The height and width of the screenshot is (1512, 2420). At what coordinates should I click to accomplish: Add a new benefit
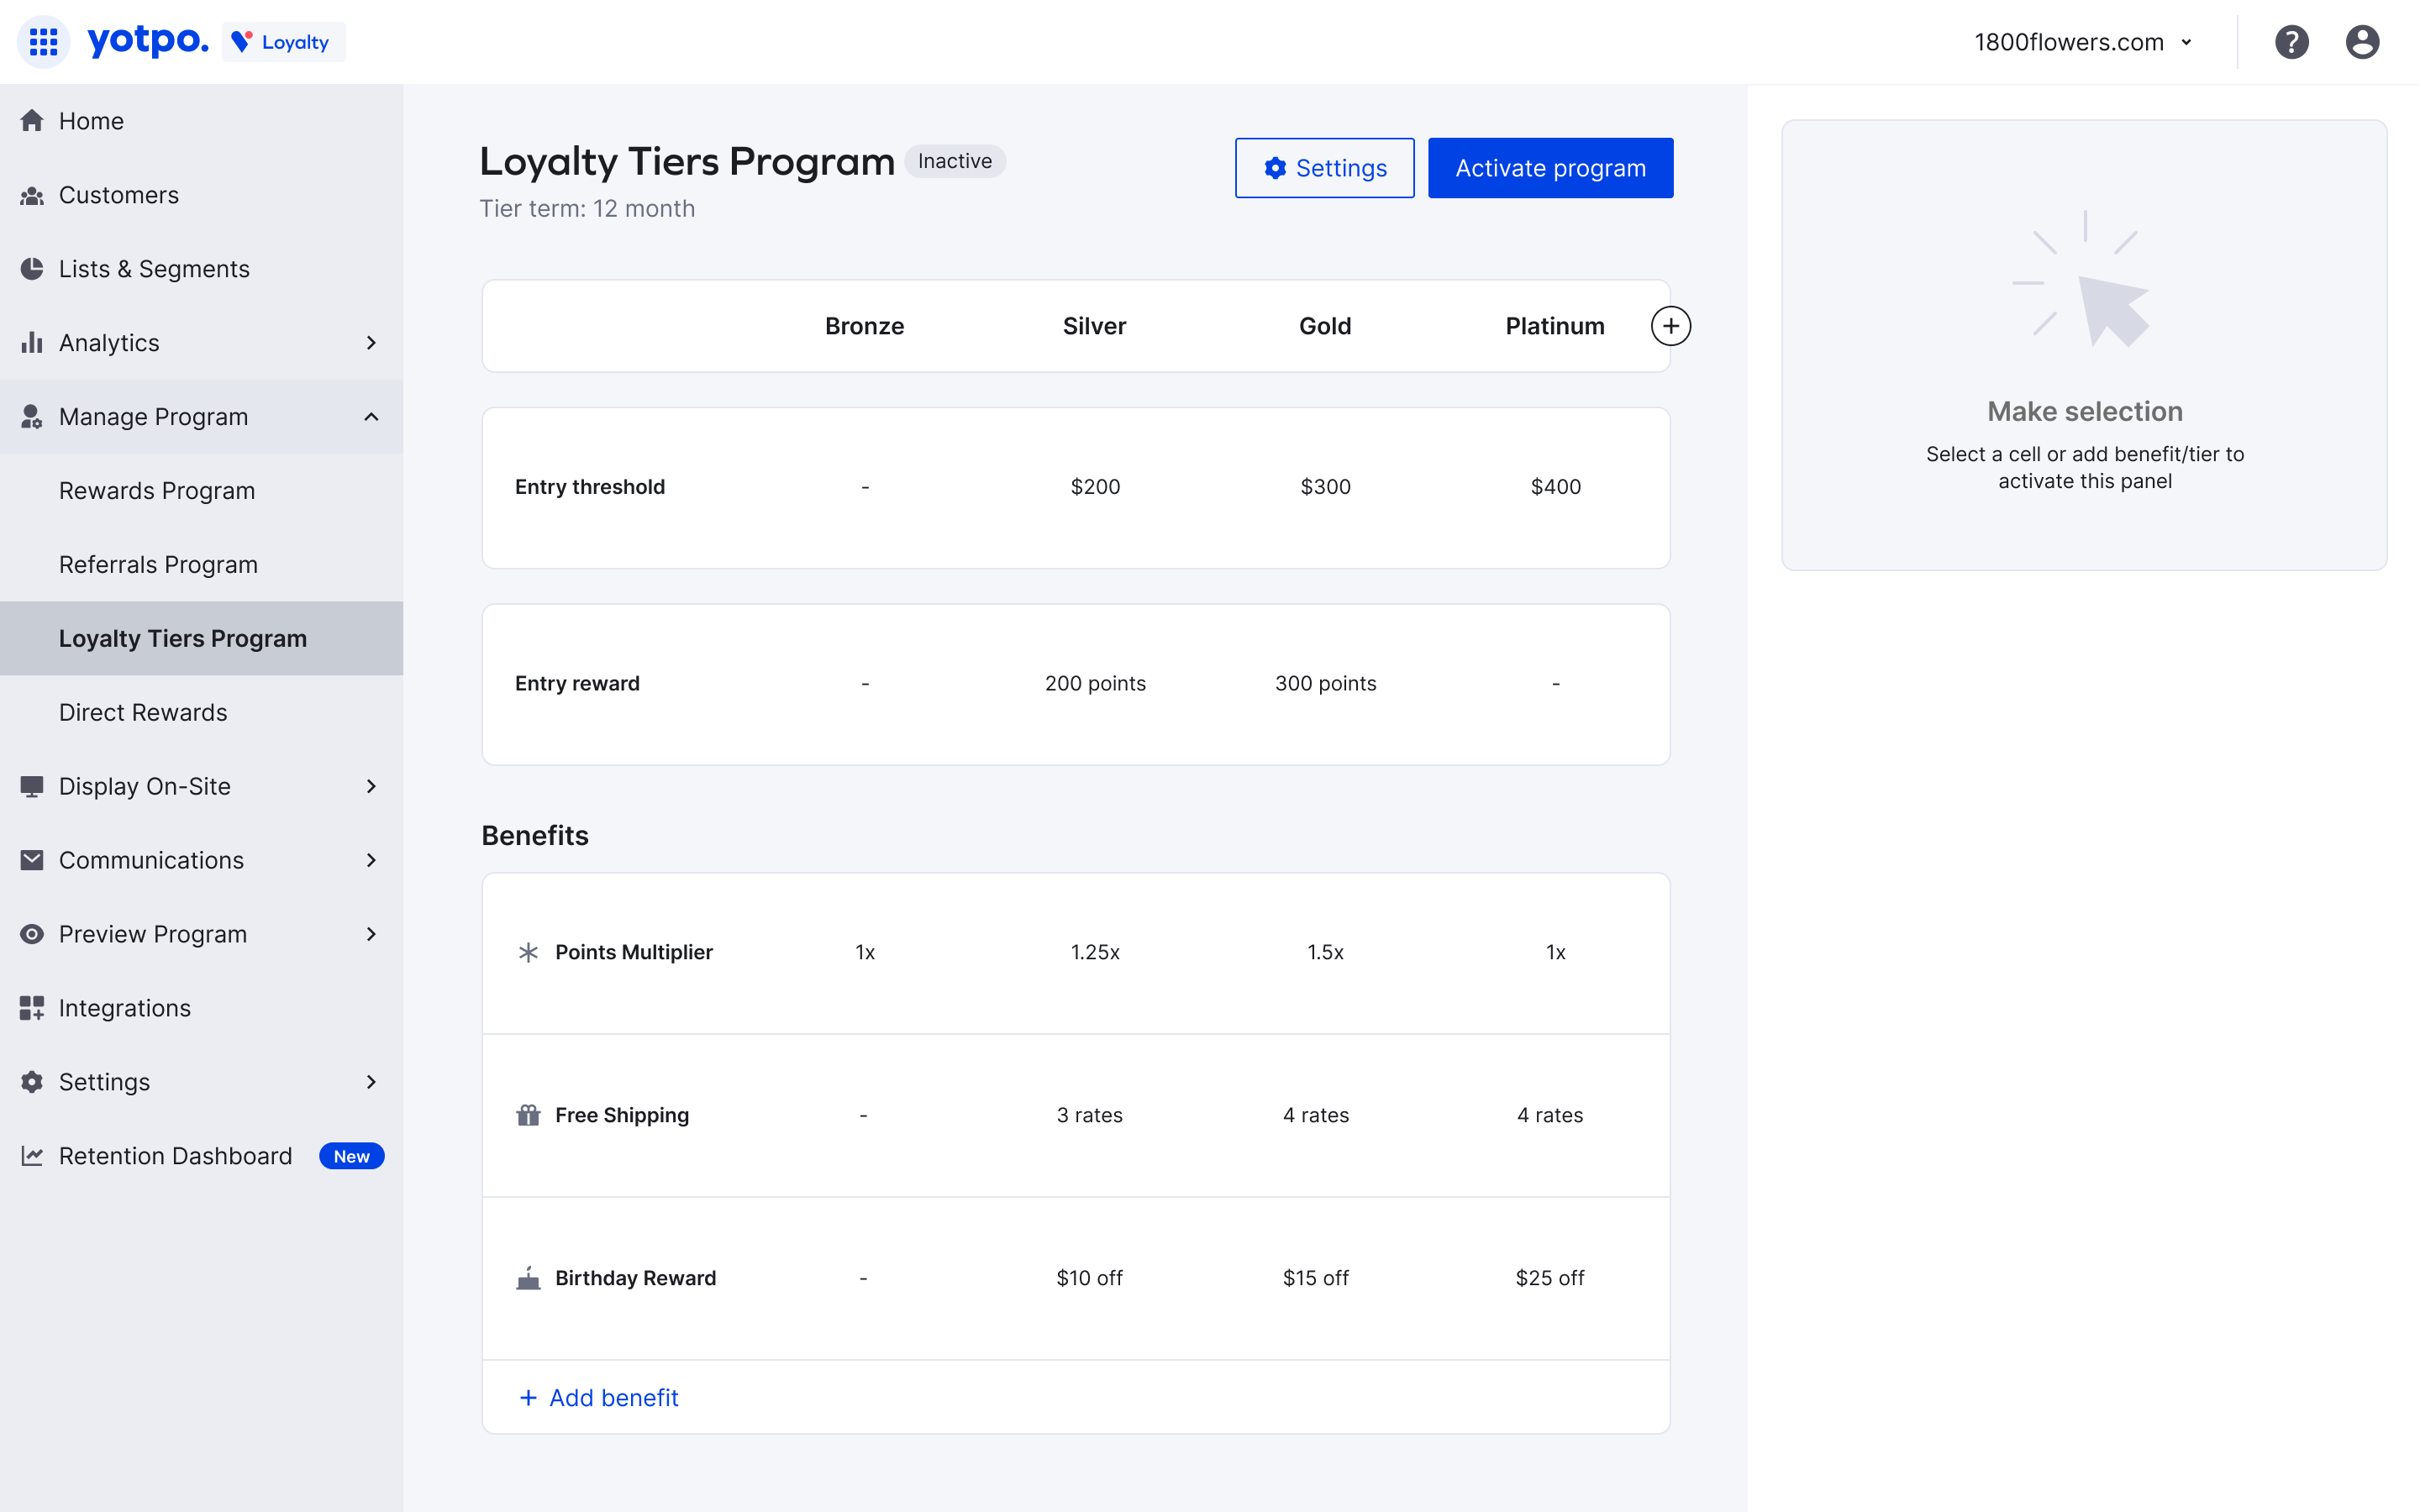point(598,1397)
